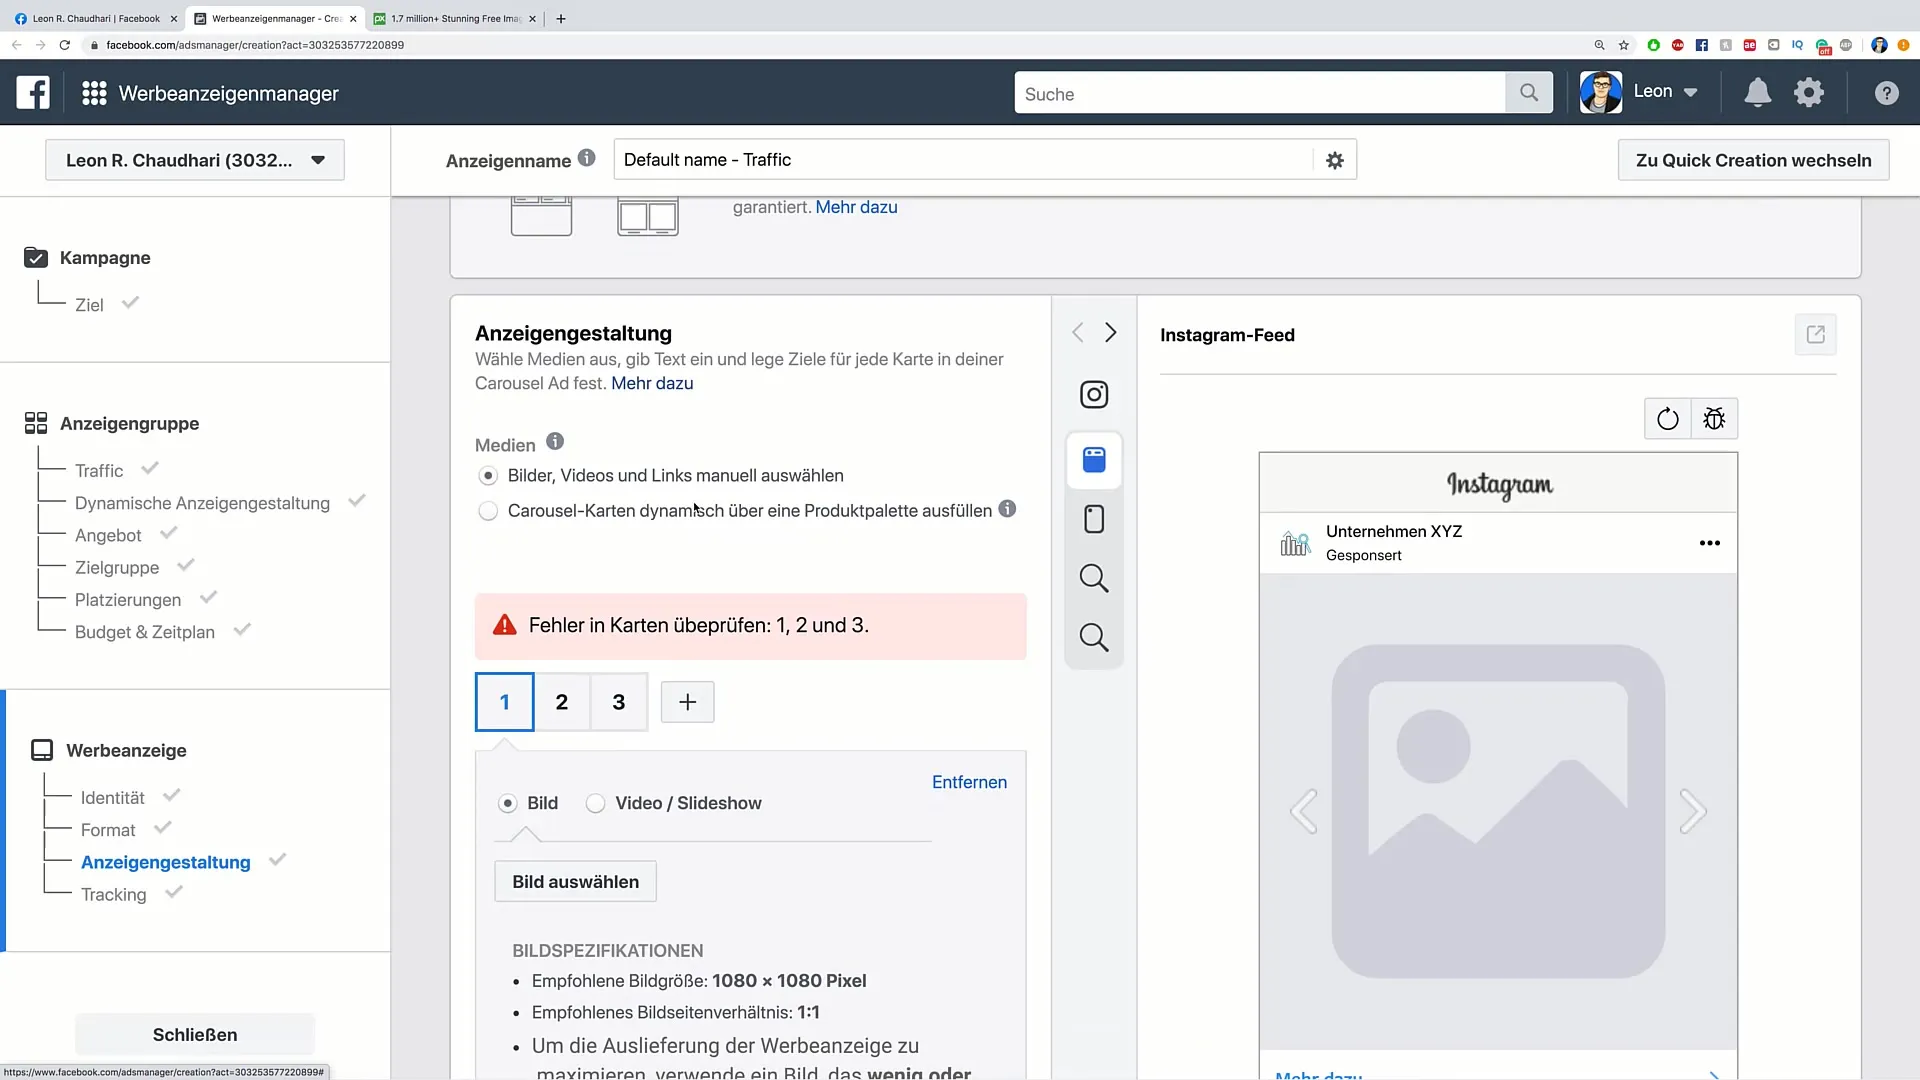Click the upper magnifier preview icon
The height and width of the screenshot is (1080, 1920).
pos(1094,578)
